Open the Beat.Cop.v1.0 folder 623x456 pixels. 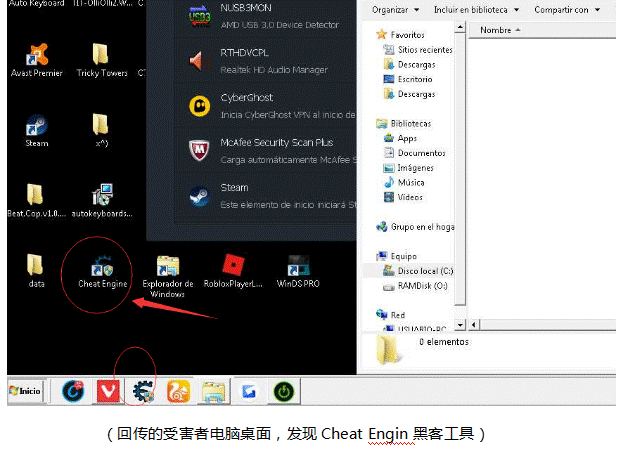(x=36, y=201)
